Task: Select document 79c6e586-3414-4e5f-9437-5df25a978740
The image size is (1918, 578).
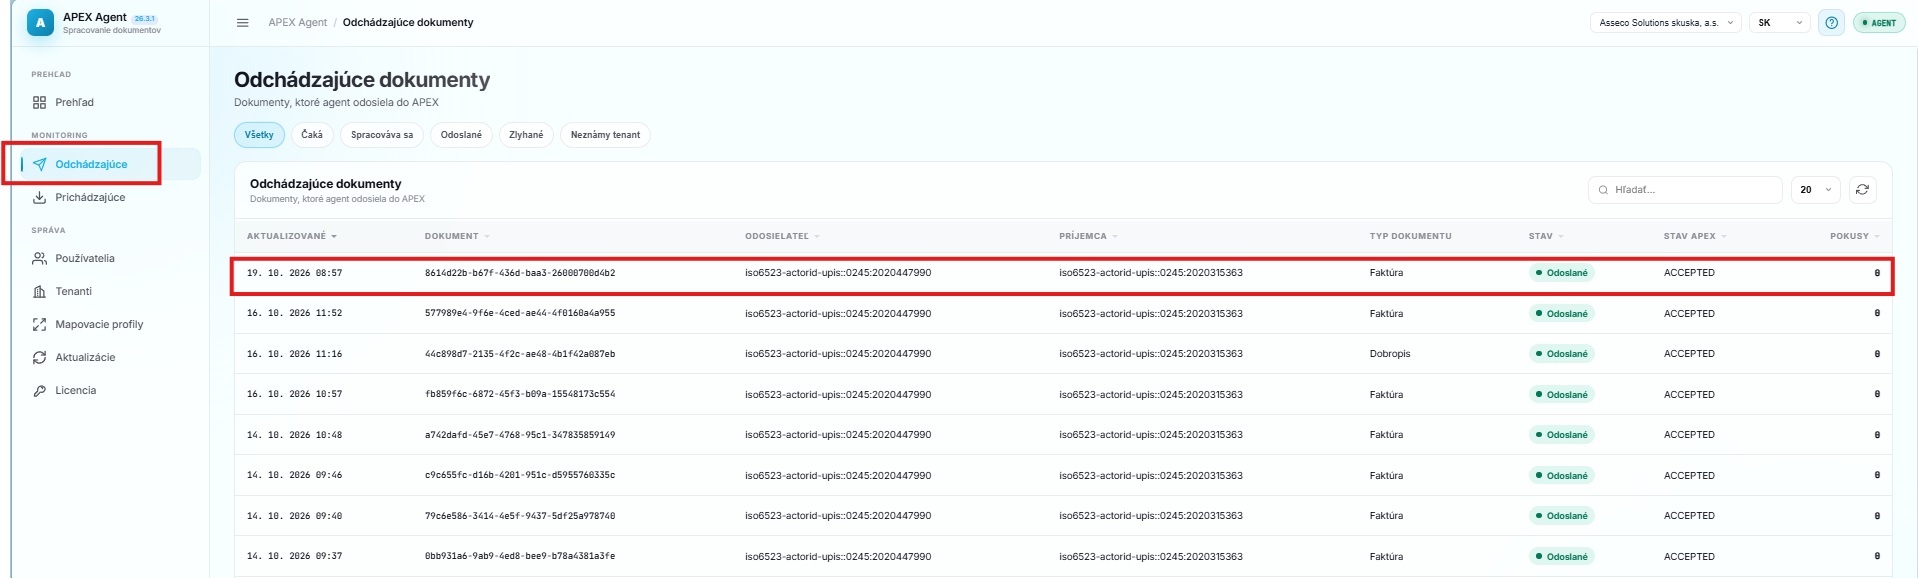Action: click(520, 516)
